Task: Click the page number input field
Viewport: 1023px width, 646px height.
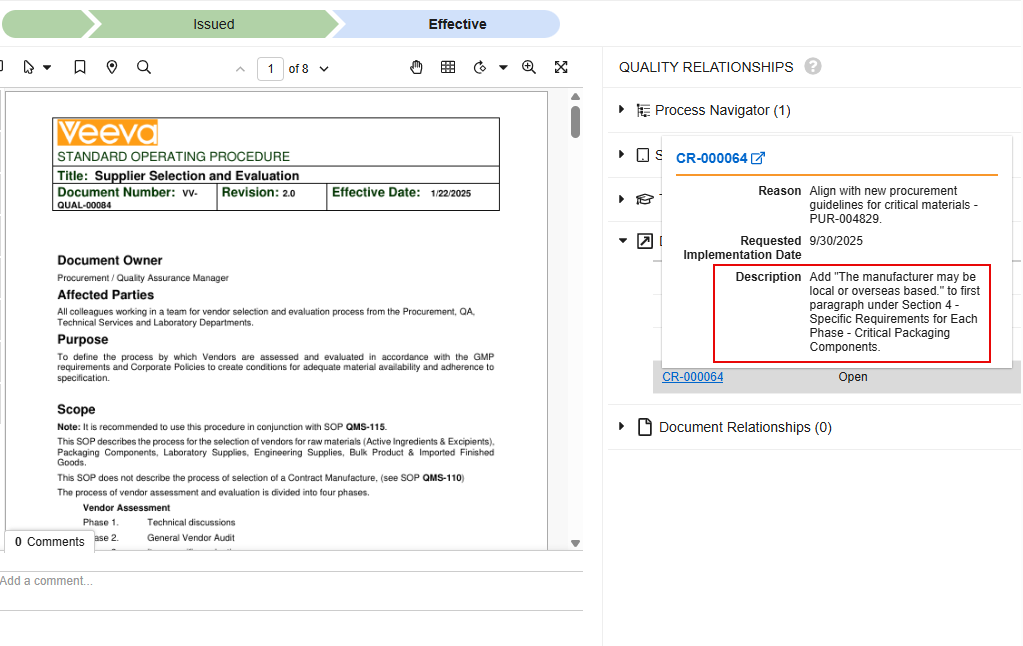Action: 270,69
